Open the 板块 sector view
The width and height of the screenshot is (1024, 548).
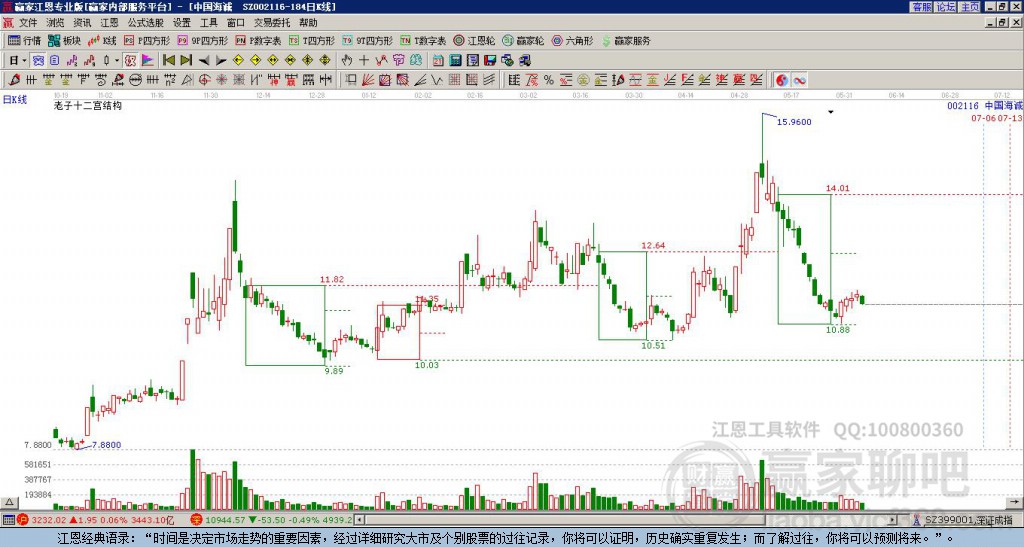(64, 40)
